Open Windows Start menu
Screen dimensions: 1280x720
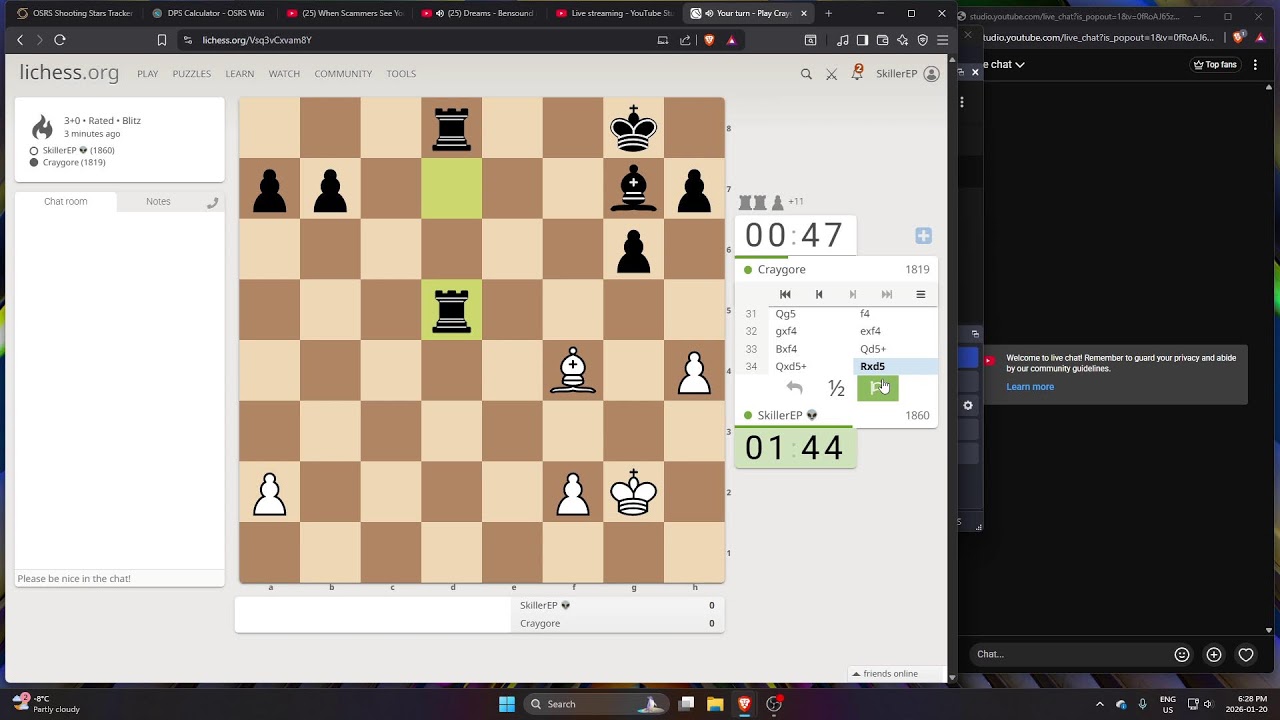coord(507,704)
